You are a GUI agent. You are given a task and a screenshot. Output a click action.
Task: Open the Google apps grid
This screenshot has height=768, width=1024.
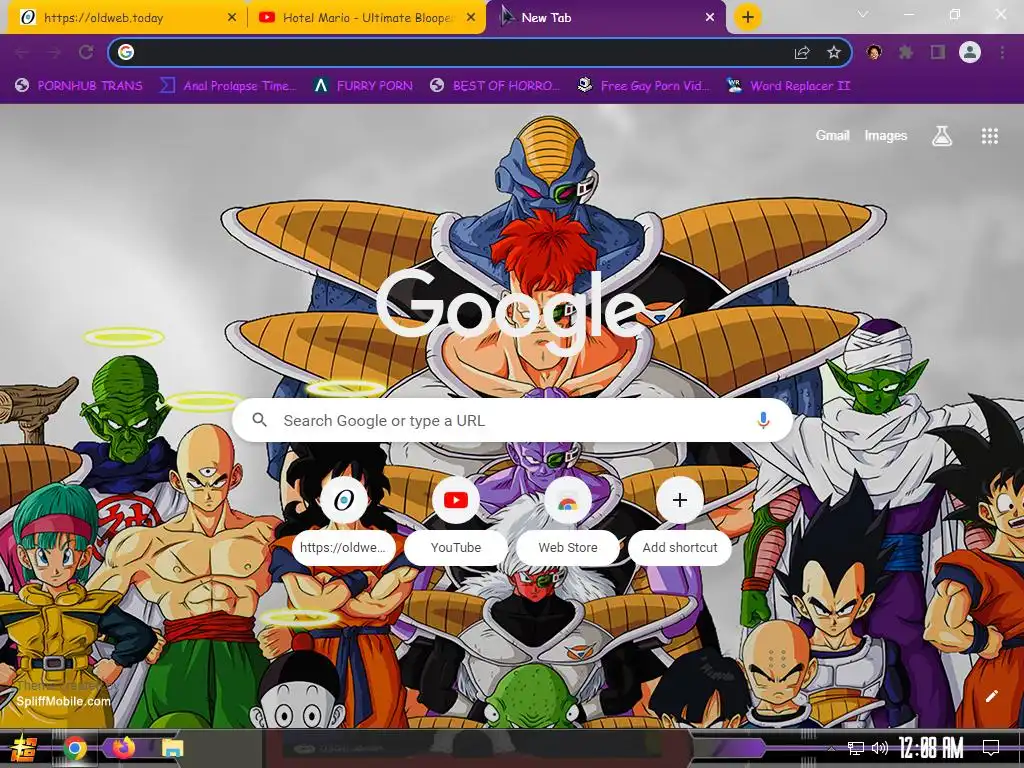click(989, 136)
